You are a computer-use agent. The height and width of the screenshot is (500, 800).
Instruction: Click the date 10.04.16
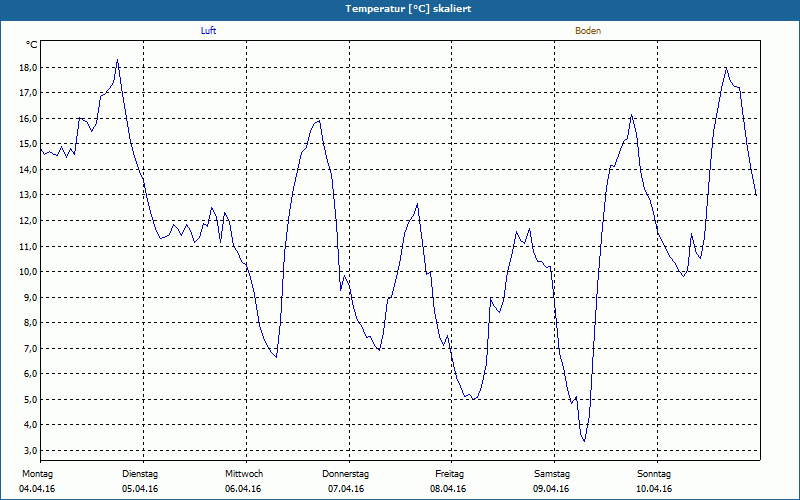[654, 489]
